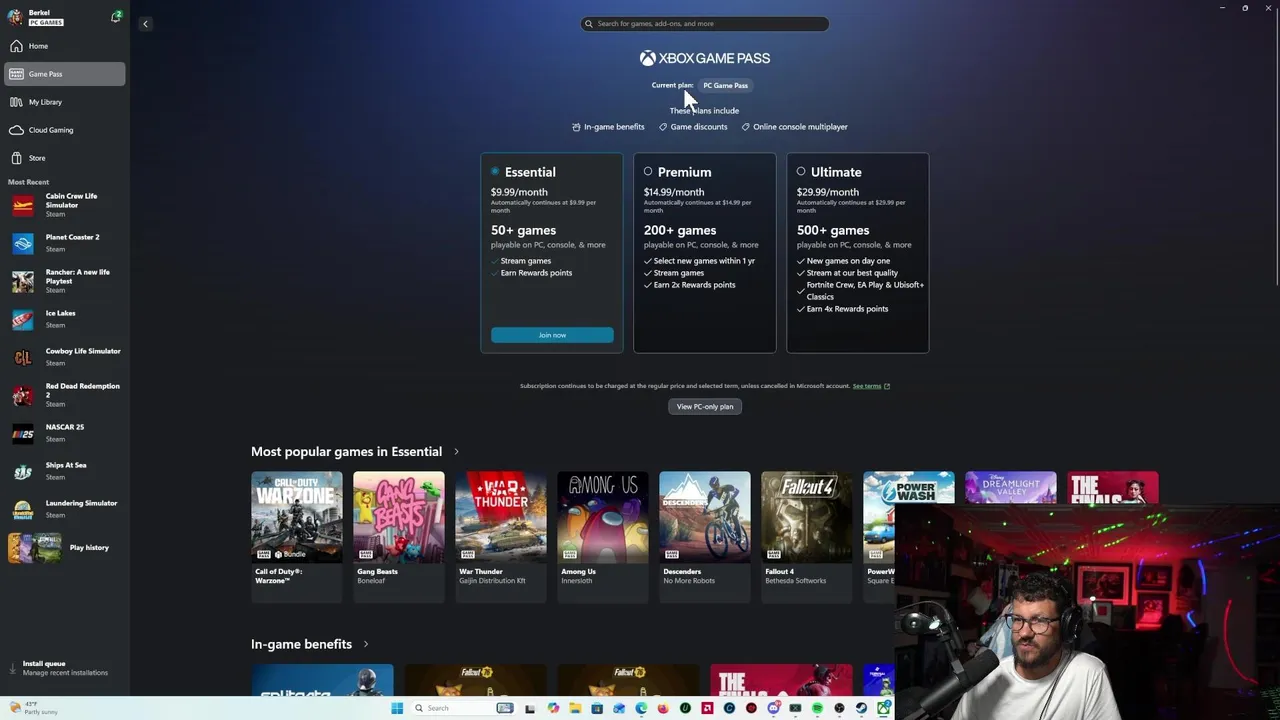Click the View PC-only plan button
Viewport: 1280px width, 720px height.
tap(705, 406)
